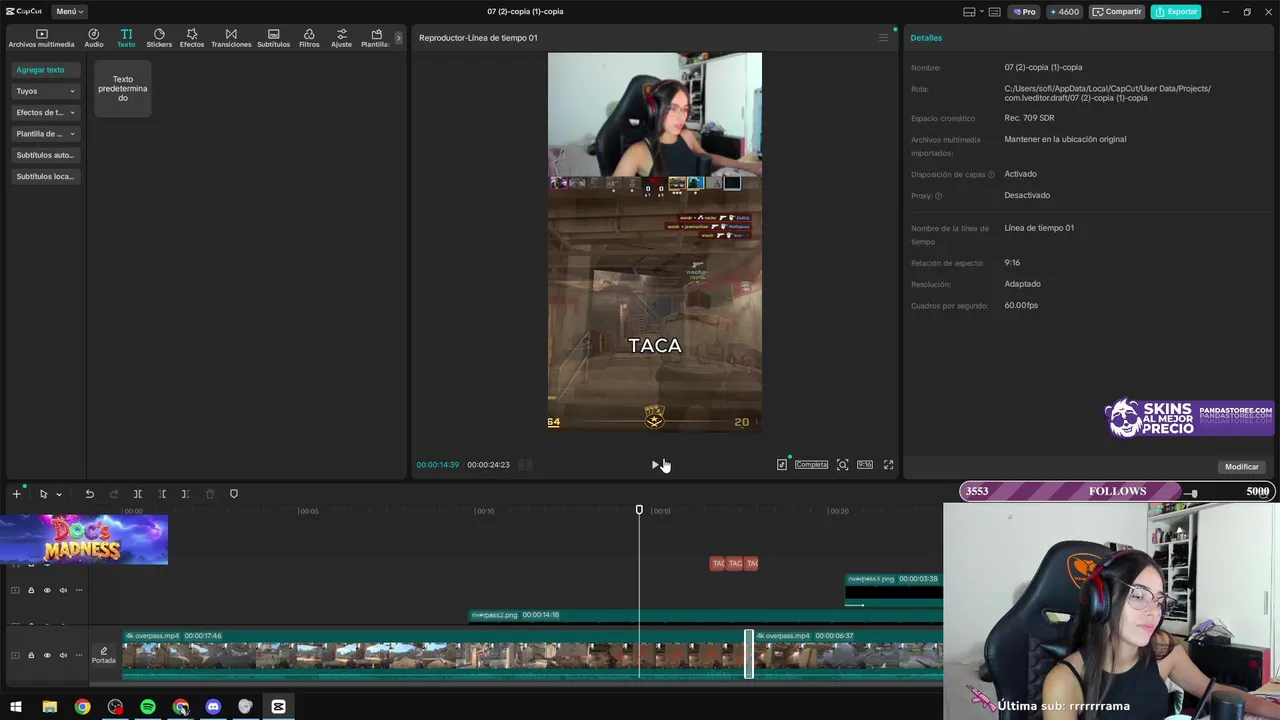Toggle overlay track visibility eye
The width and height of the screenshot is (1280, 720).
[47, 590]
